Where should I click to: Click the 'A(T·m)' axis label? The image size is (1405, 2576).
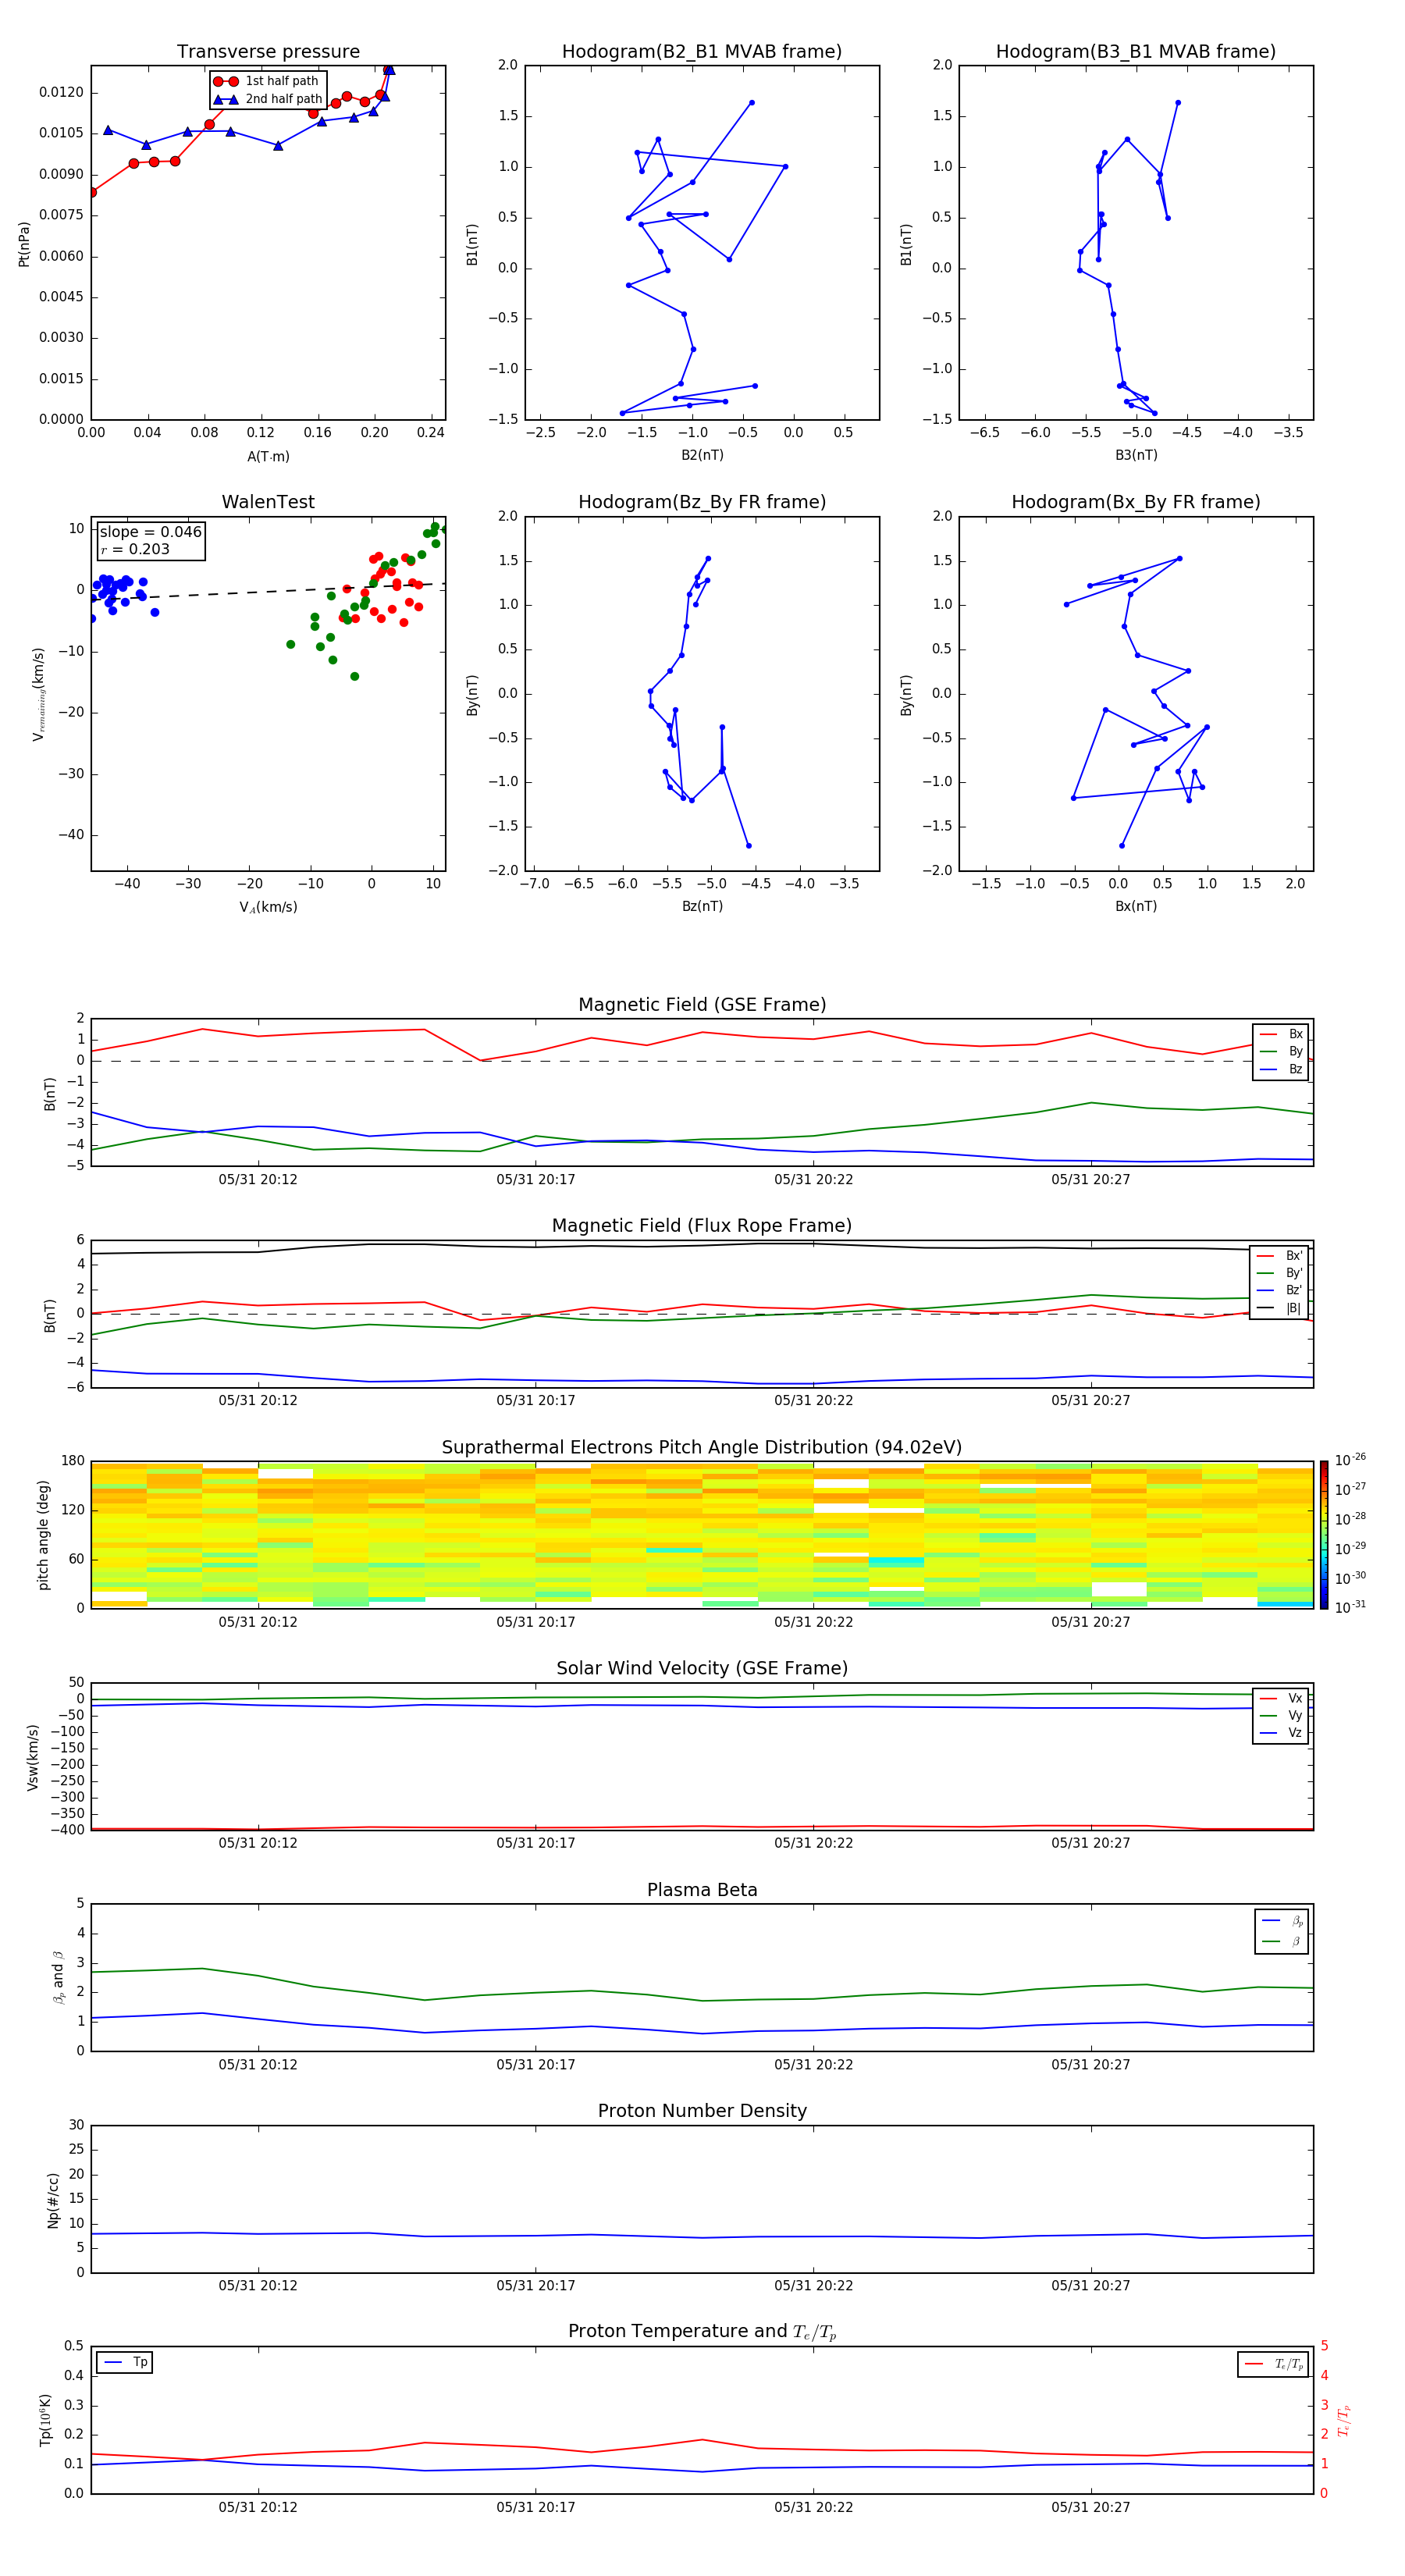[268, 457]
